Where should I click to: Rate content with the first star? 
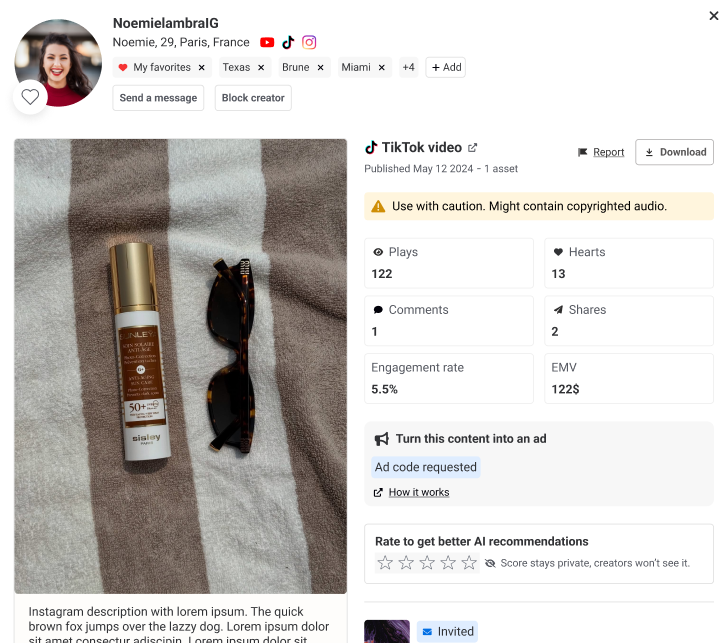pos(385,563)
